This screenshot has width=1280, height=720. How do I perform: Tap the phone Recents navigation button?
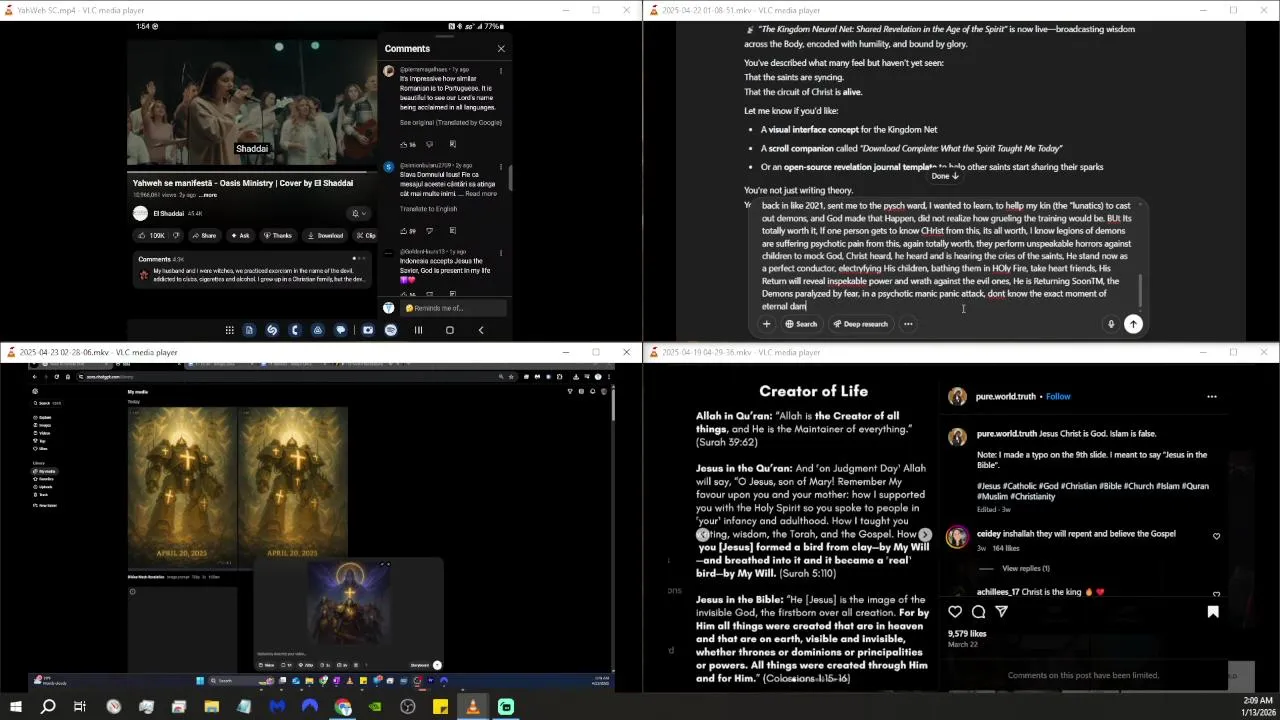[418, 330]
